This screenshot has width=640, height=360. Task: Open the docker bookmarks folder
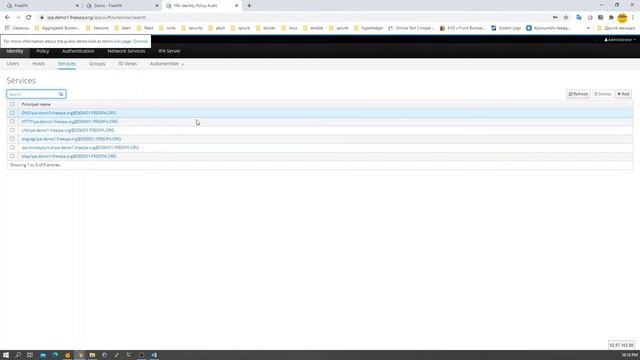(x=266, y=28)
